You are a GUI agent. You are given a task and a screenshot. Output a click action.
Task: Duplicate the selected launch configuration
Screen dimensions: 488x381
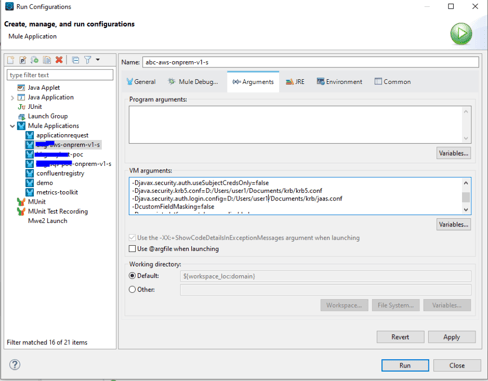tap(47, 60)
